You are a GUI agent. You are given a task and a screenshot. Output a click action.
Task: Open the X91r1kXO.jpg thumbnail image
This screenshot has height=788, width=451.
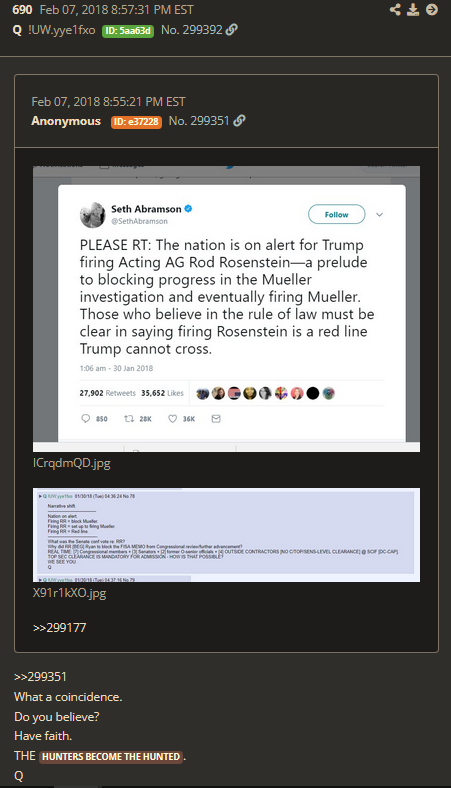[226, 535]
